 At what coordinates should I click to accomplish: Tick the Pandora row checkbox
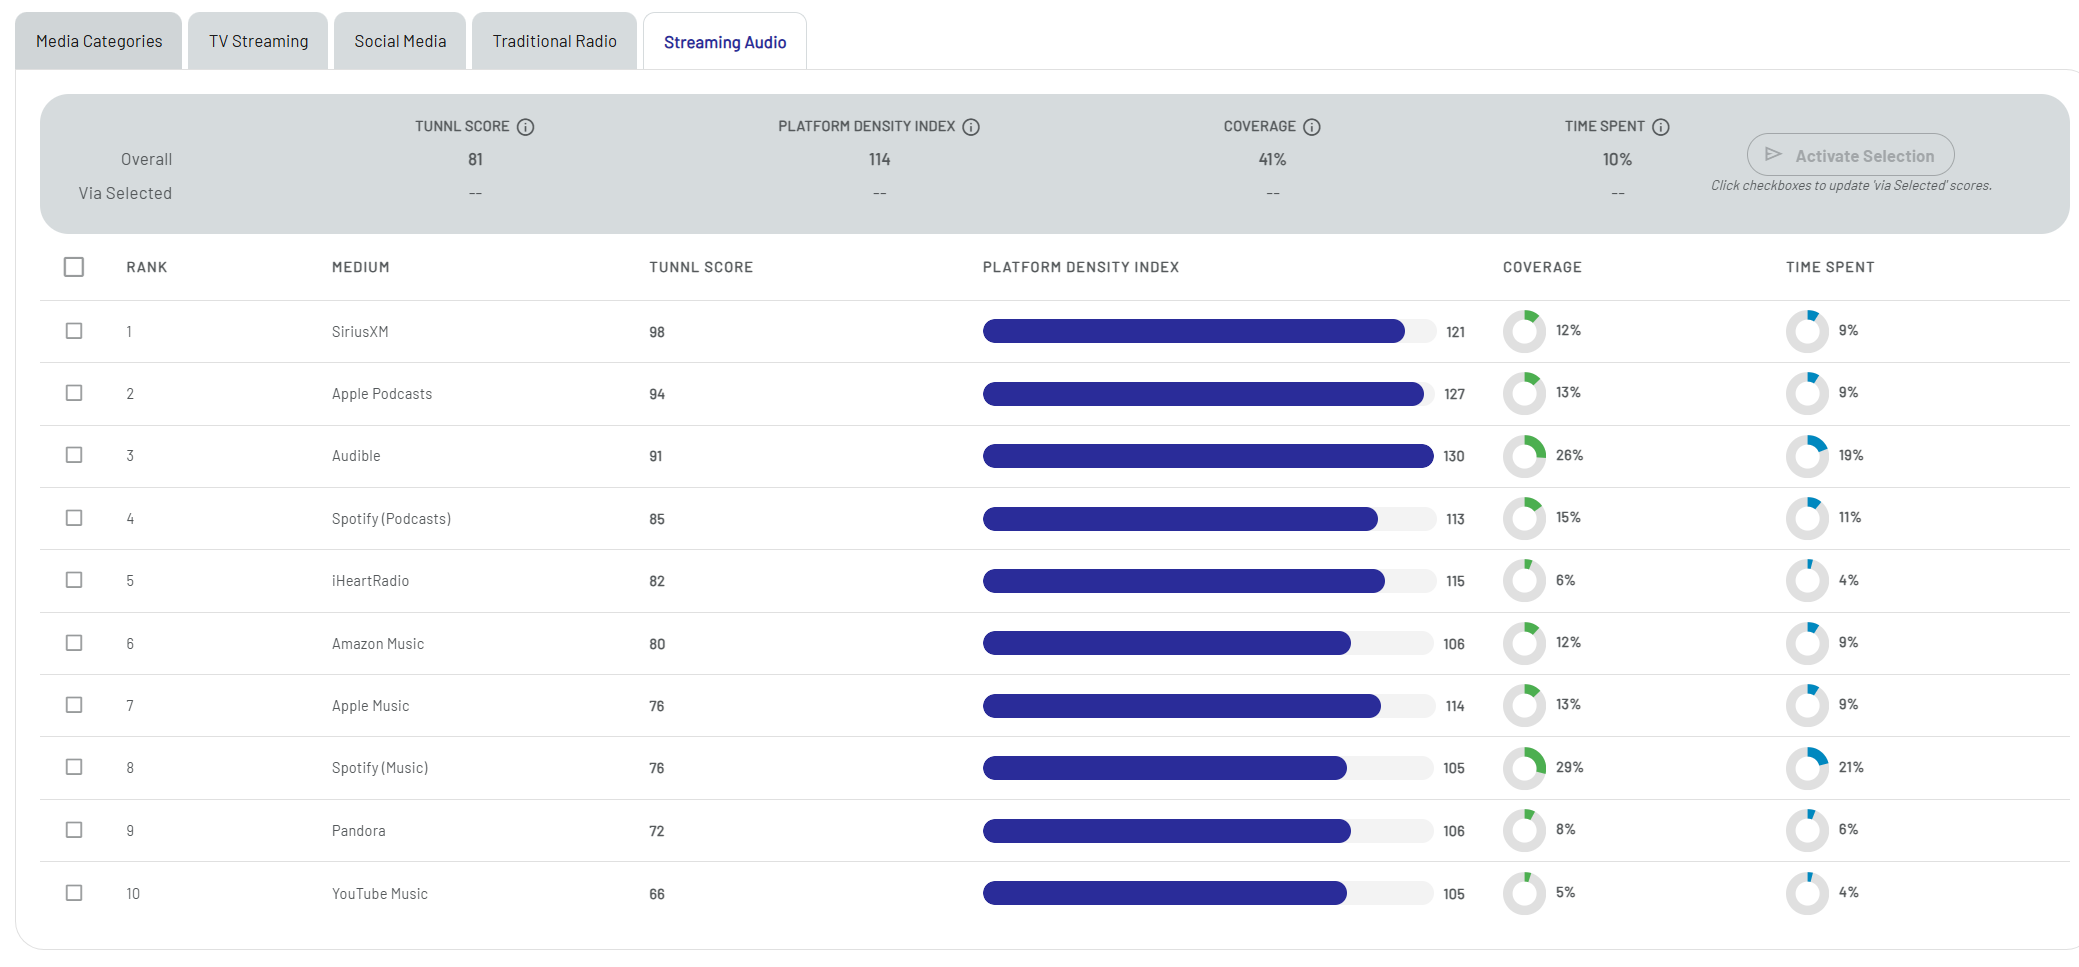pyautogui.click(x=74, y=830)
